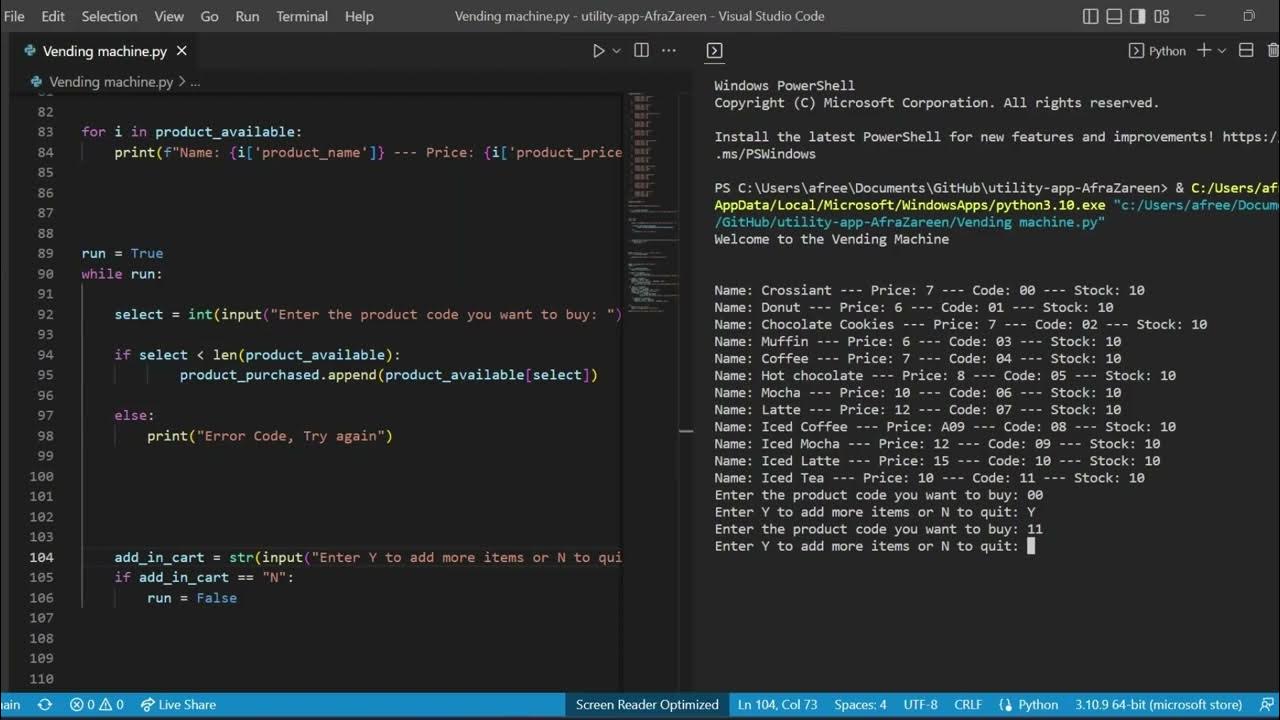Click the PSWindows link in the terminal
This screenshot has width=1280, height=720.
[x=765, y=154]
